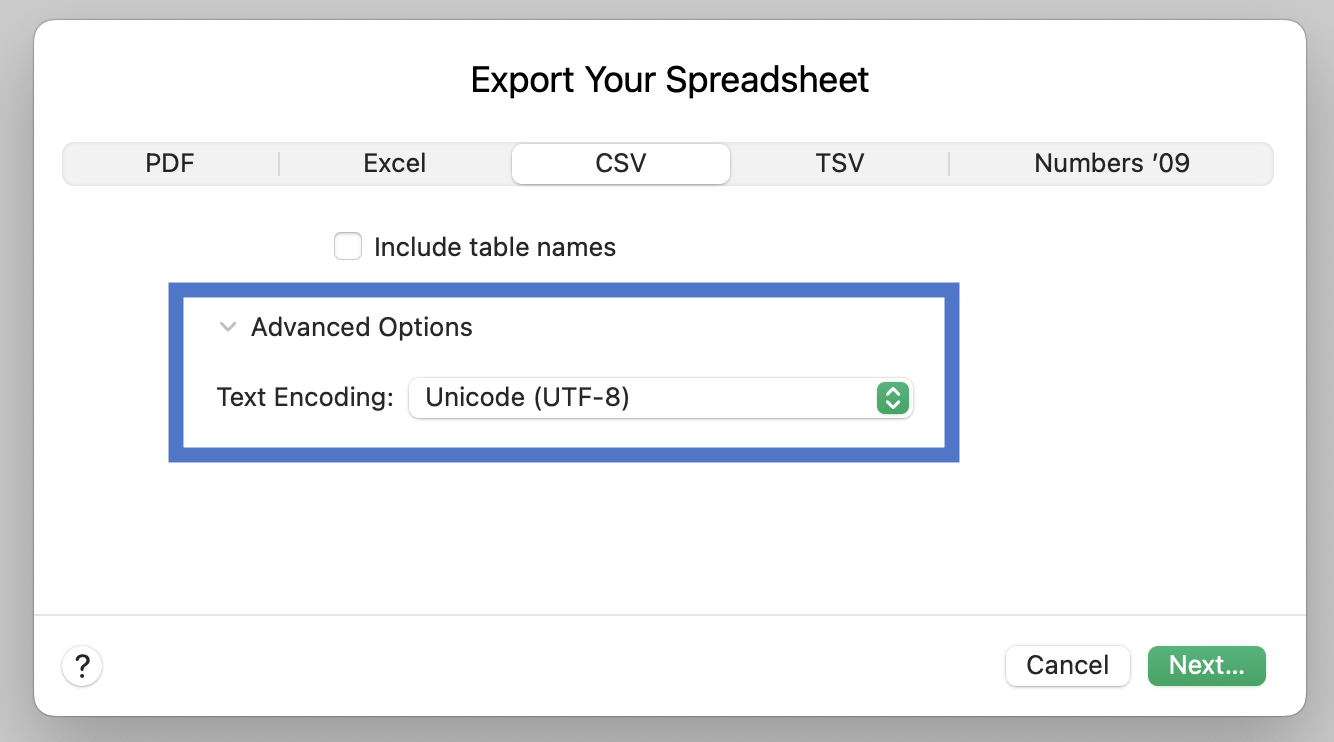
Task: Select the CSV export tab
Action: (621, 164)
